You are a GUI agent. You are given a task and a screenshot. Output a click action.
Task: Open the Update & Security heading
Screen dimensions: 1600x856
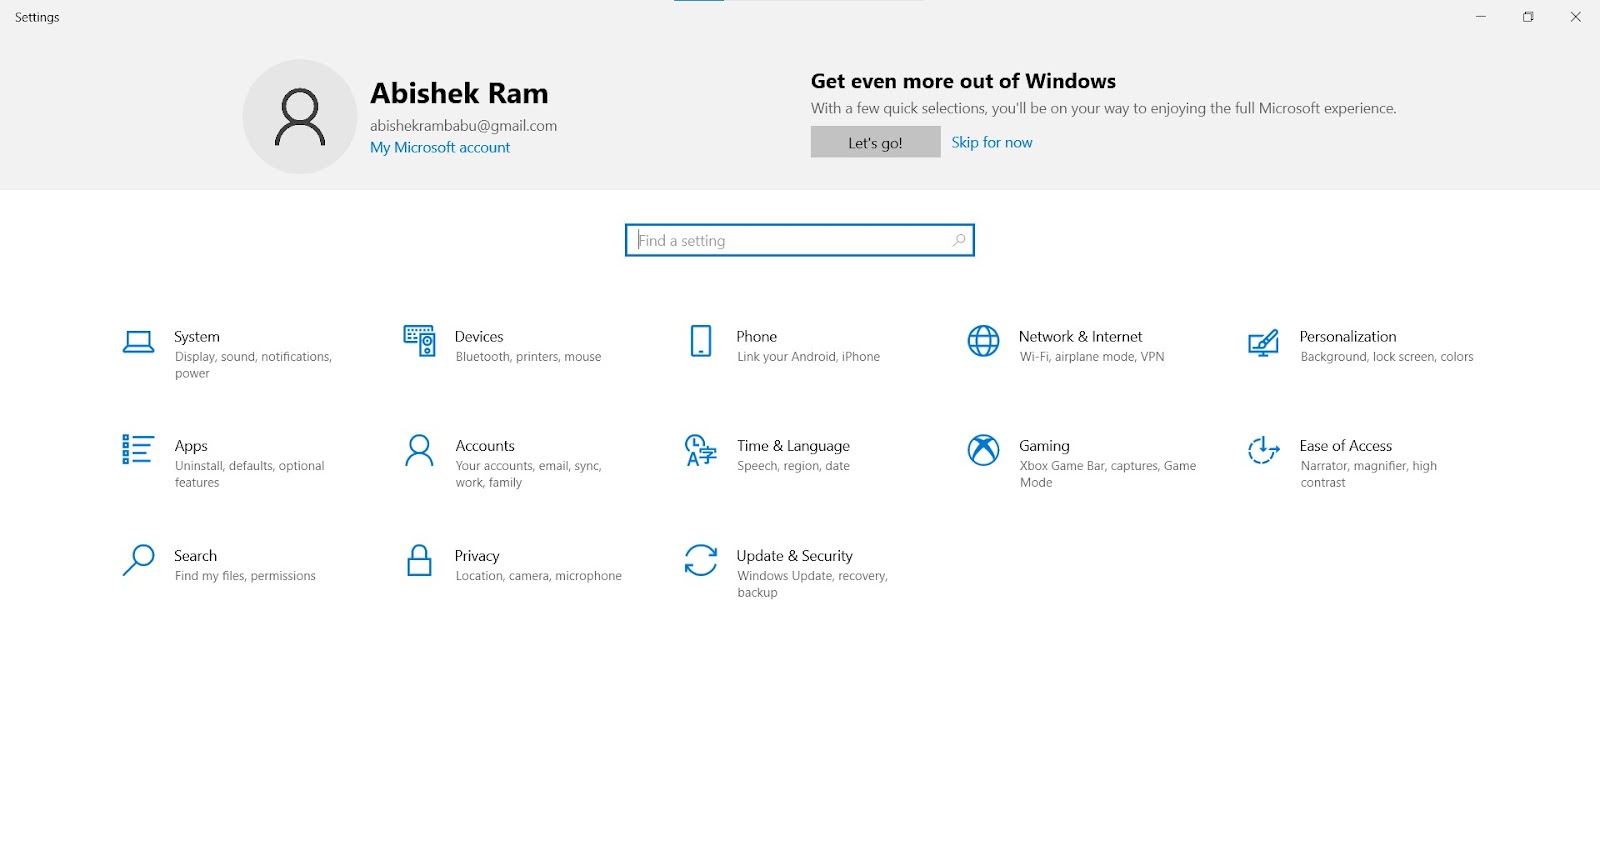click(x=795, y=556)
